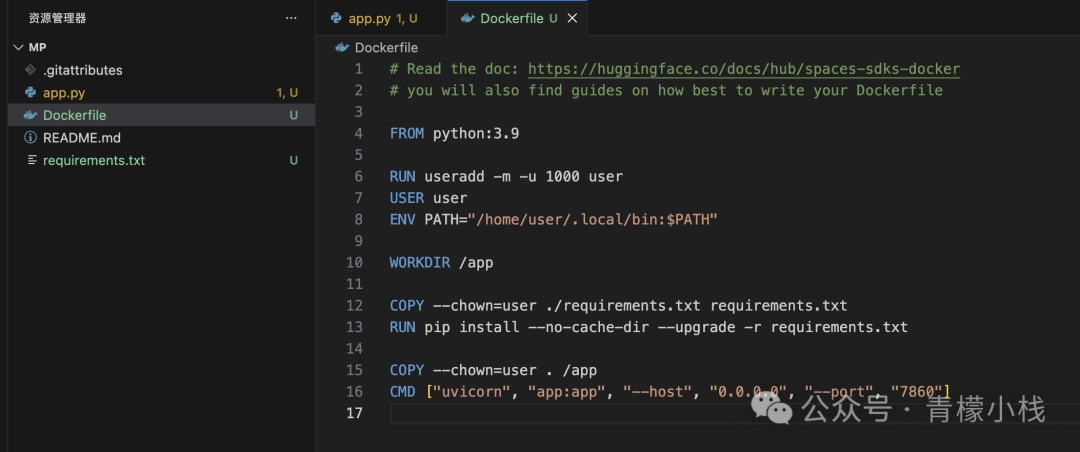The height and width of the screenshot is (452, 1080).
Task: Click the Docker icon on Dockerfile tab
Action: click(x=468, y=19)
